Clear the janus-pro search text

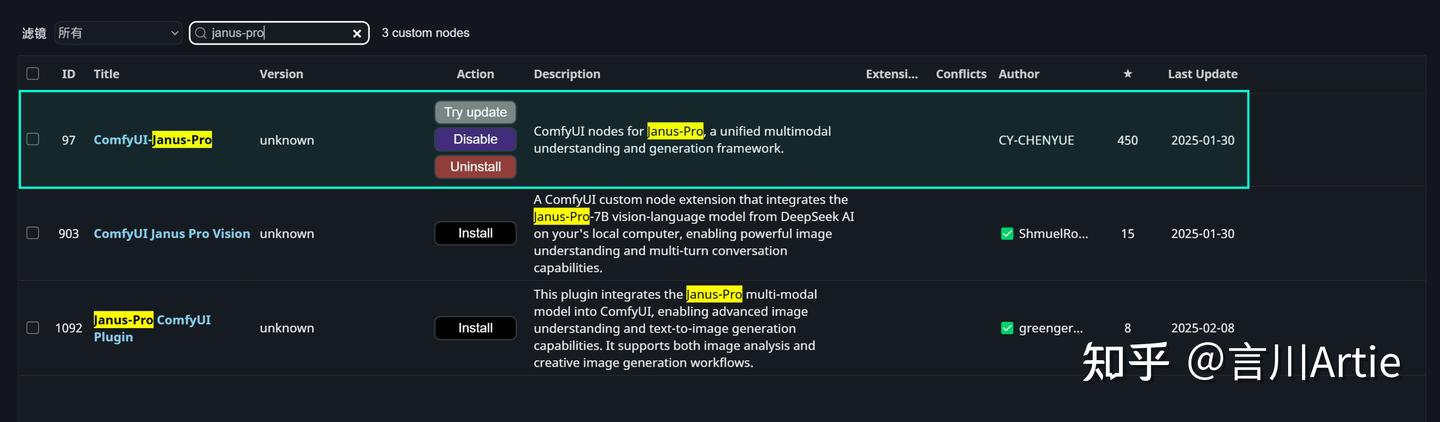tap(357, 34)
